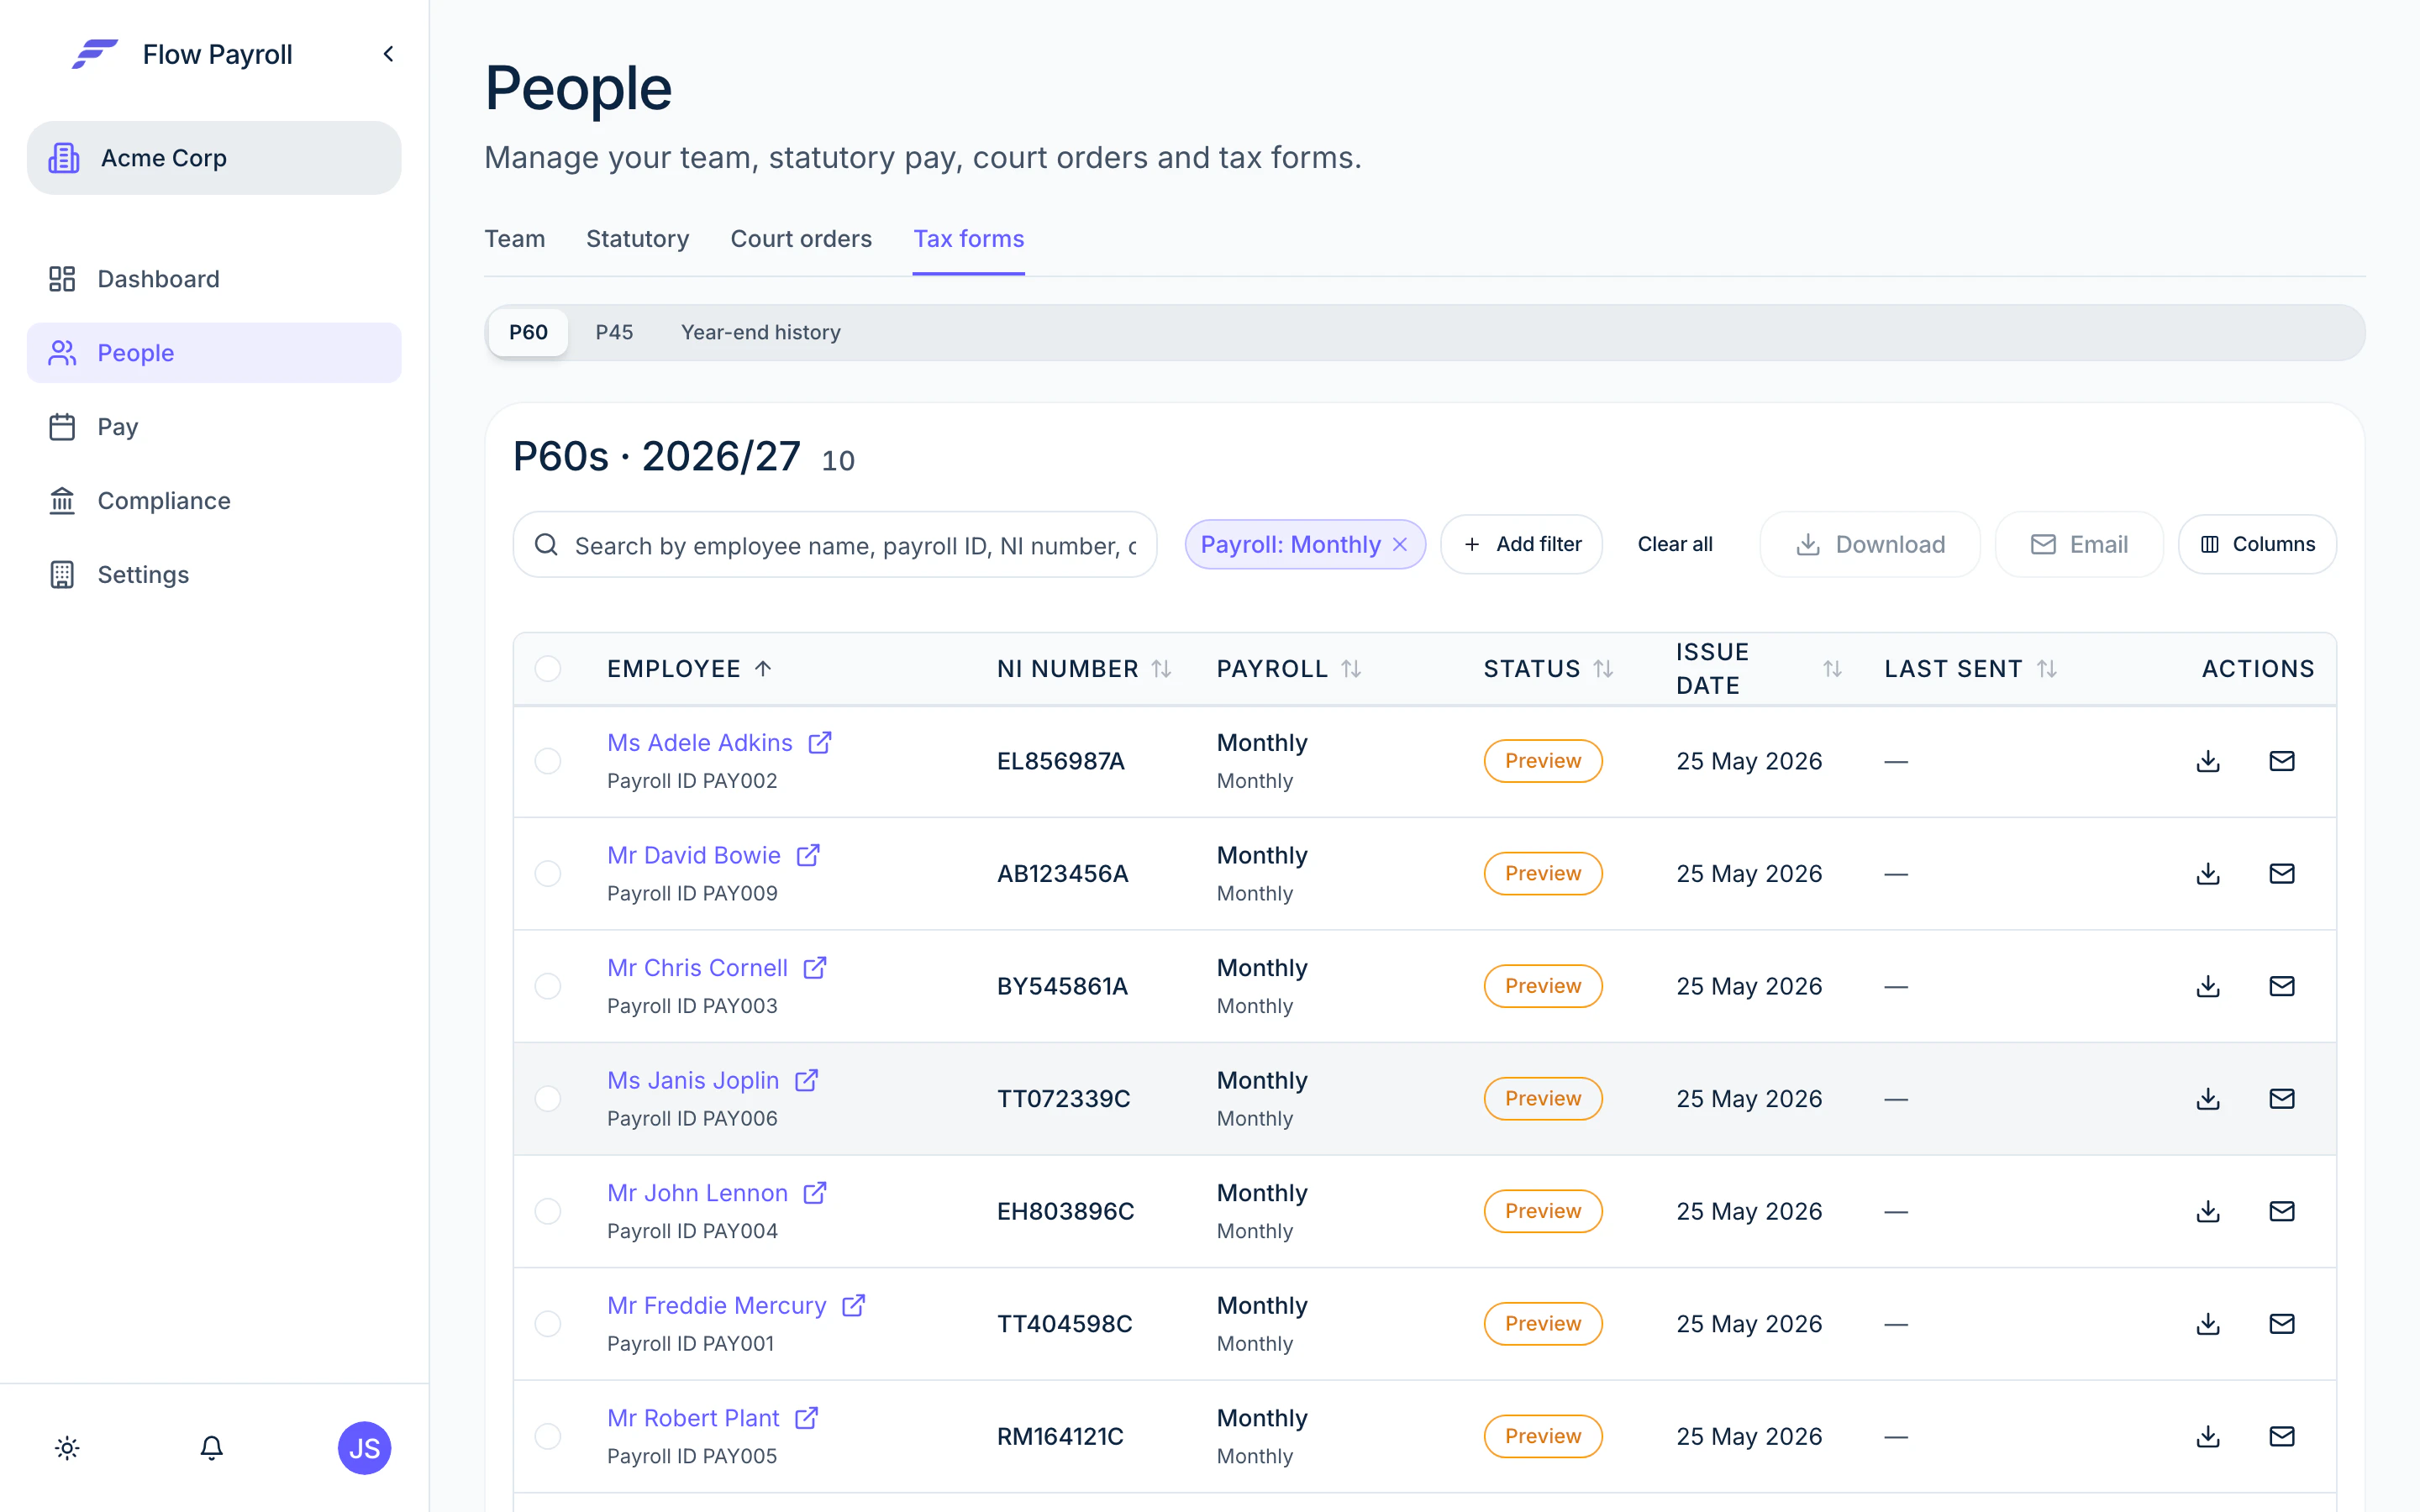Download Ms Adele Adkins' P60
The width and height of the screenshot is (2420, 1512).
click(x=2208, y=761)
